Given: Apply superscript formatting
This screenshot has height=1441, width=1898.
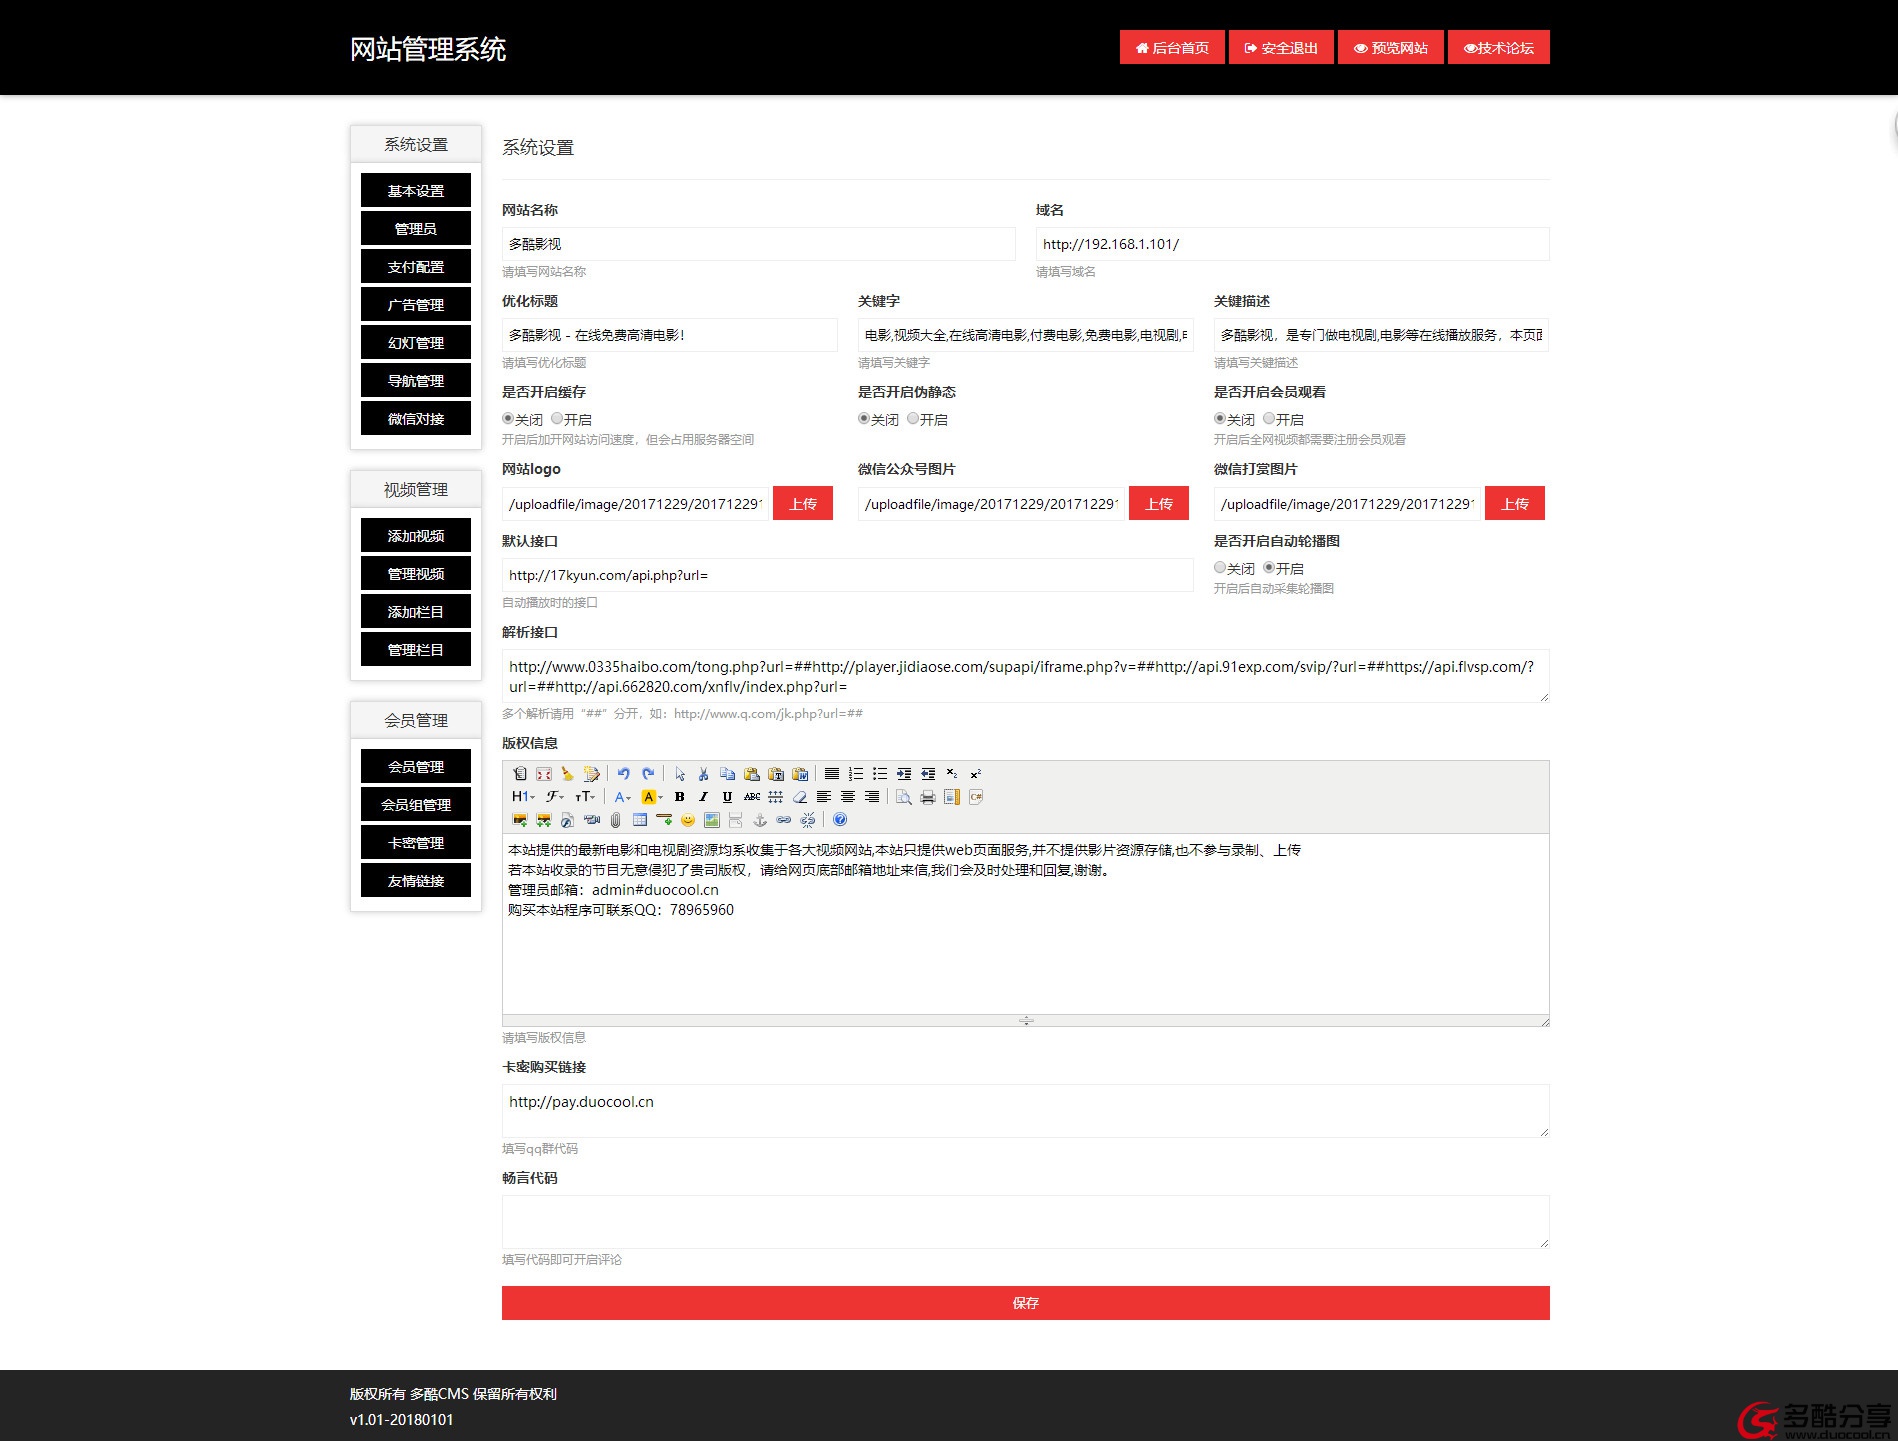Looking at the screenshot, I should 976,774.
